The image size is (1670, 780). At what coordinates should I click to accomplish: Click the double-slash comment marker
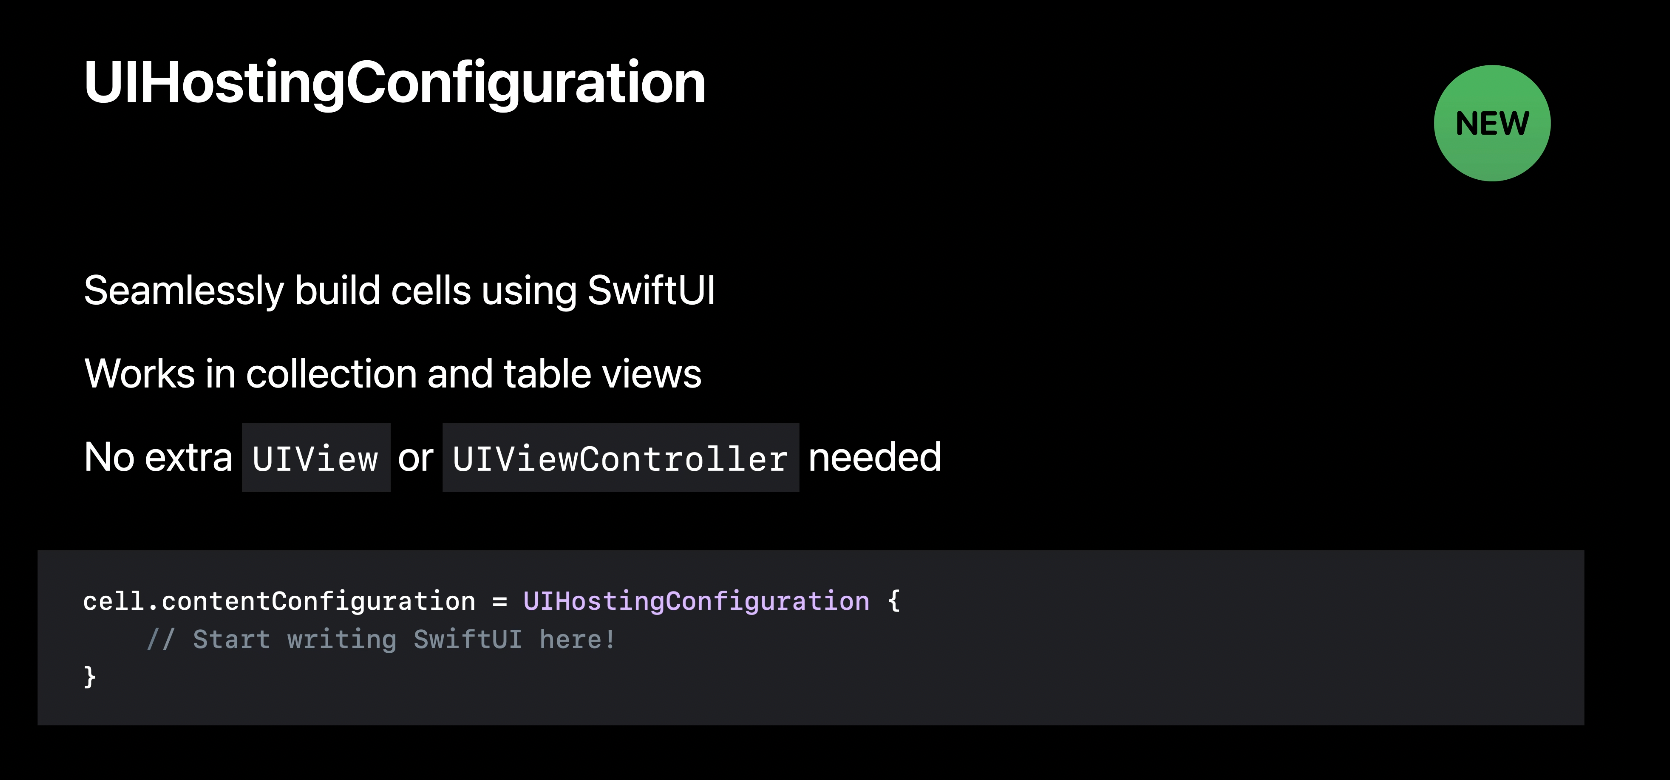(161, 639)
